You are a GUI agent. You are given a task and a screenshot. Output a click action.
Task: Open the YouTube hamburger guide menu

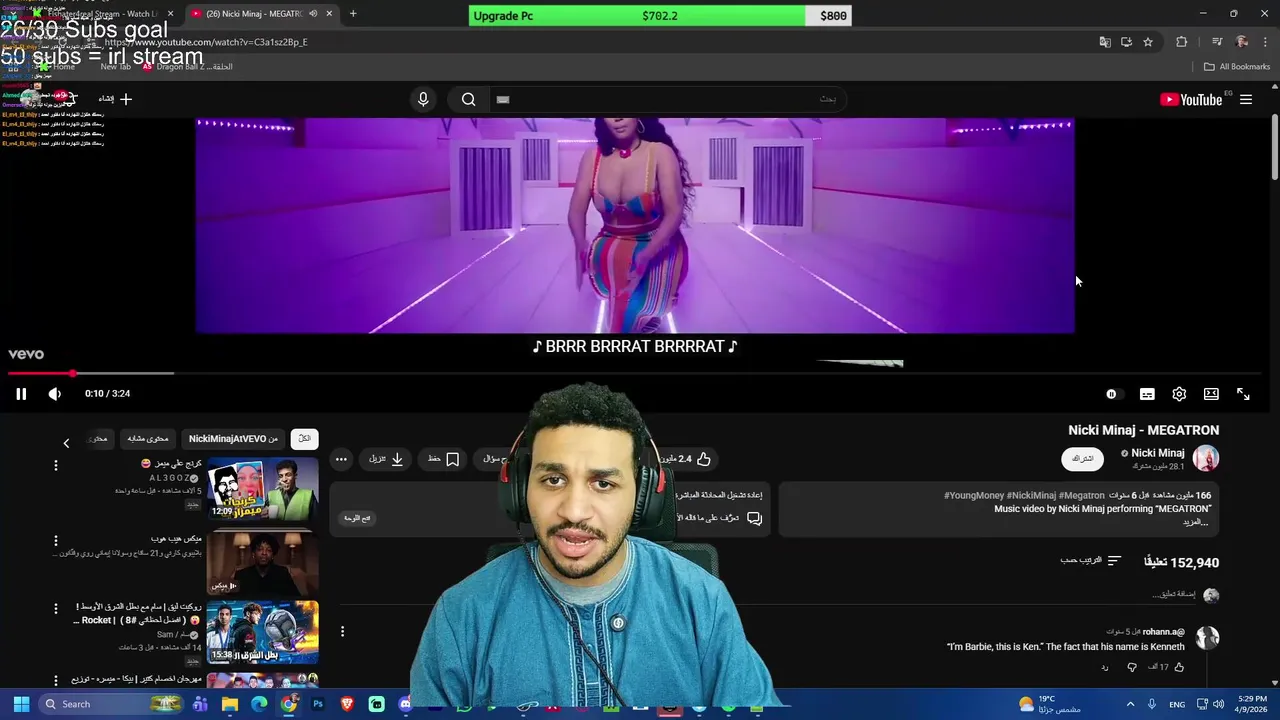pyautogui.click(x=1246, y=99)
